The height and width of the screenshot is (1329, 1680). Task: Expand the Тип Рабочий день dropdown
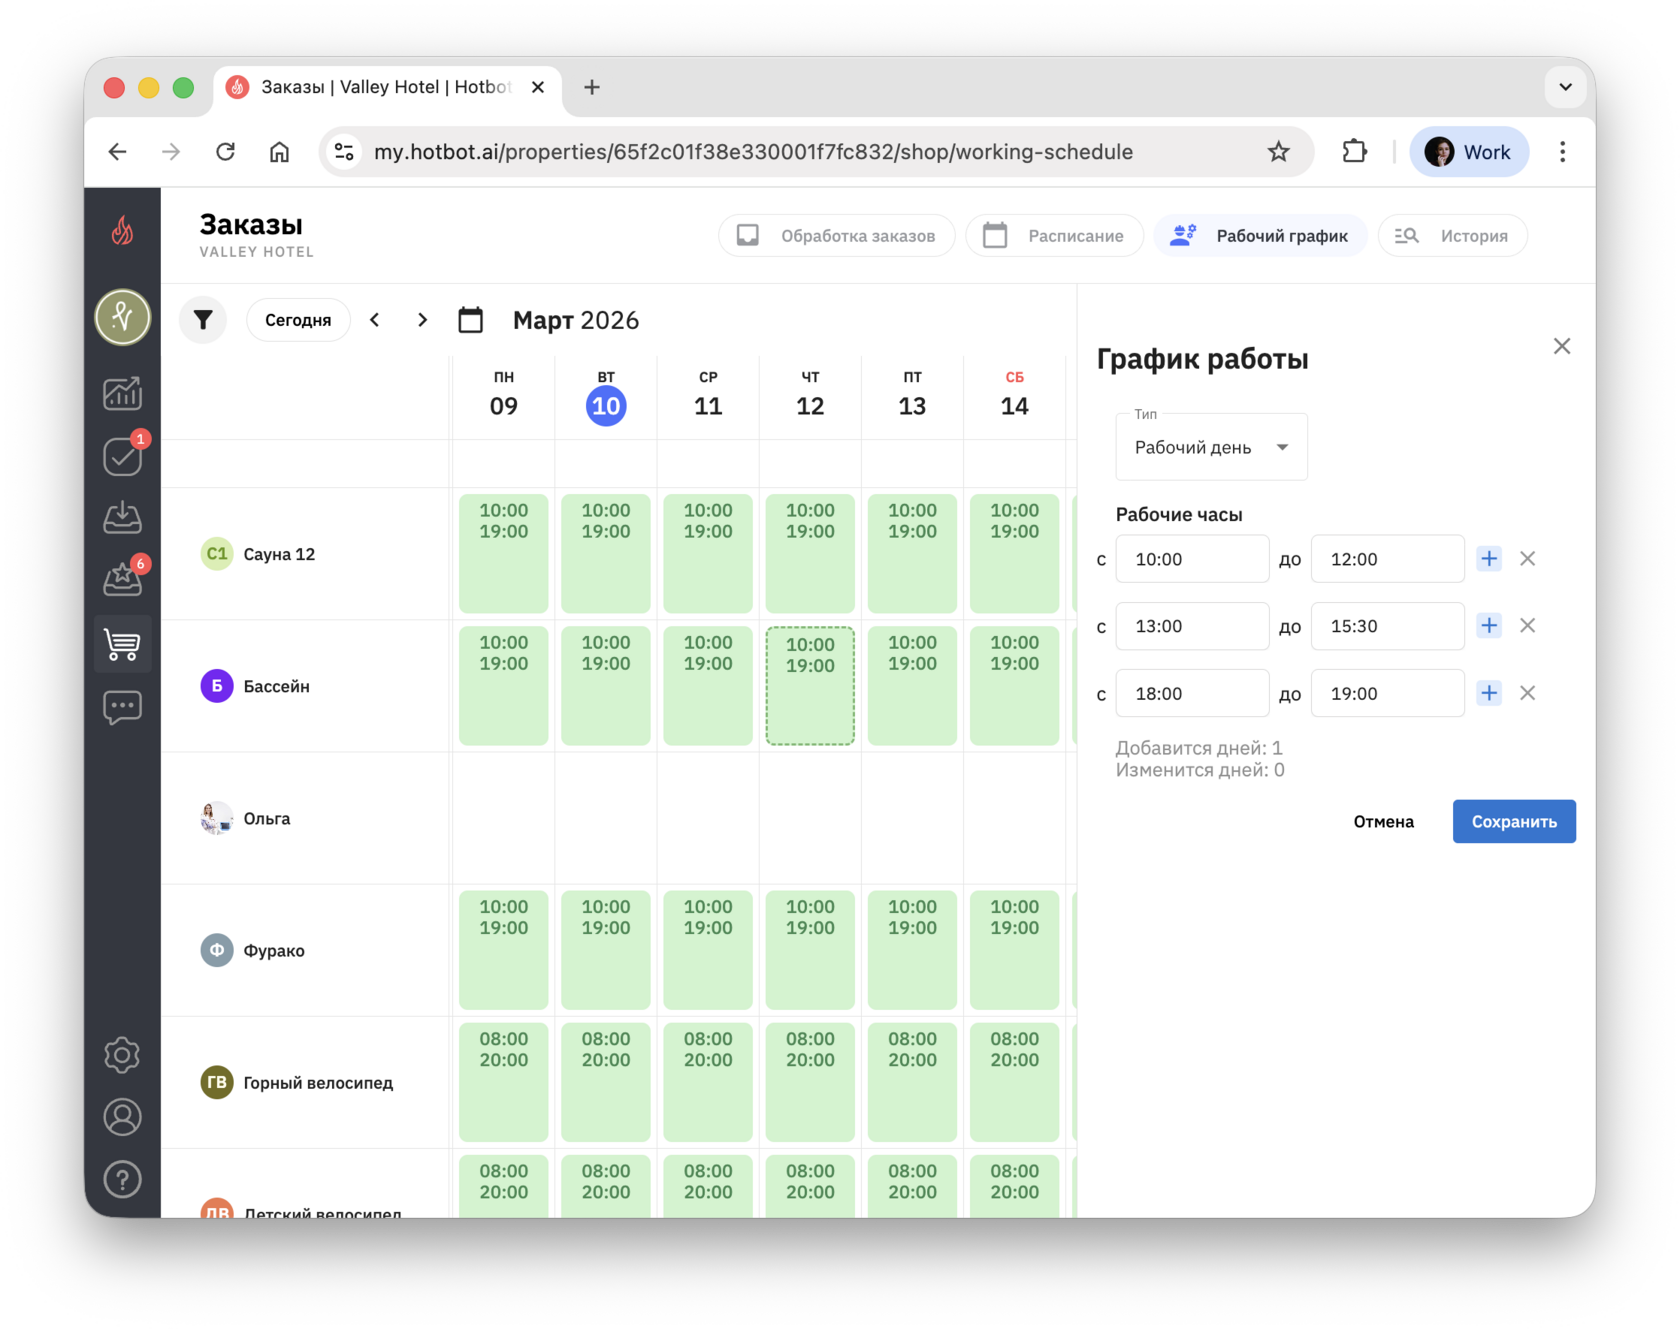click(1211, 447)
